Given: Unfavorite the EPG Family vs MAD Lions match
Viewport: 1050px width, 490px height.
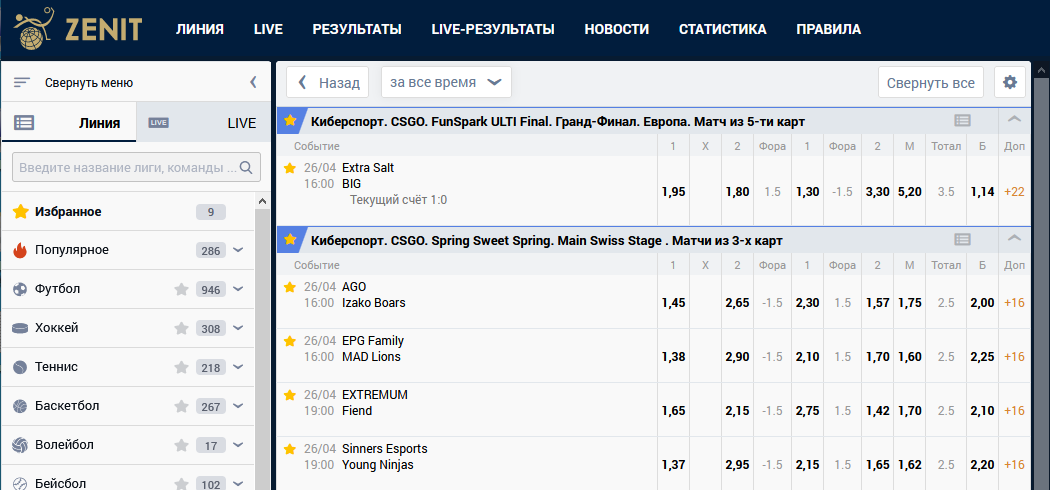Looking at the screenshot, I should coord(290,341).
